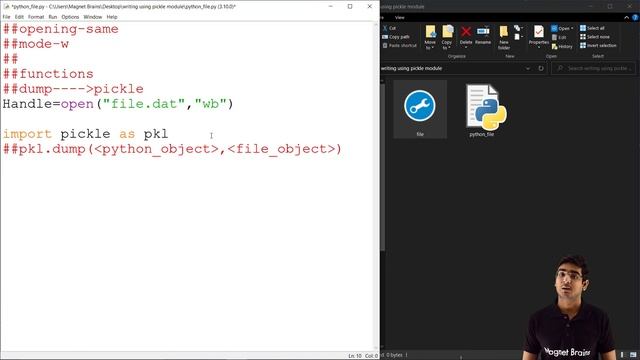Open the Move to dropdown
The height and width of the screenshot is (360, 640).
click(x=430, y=37)
